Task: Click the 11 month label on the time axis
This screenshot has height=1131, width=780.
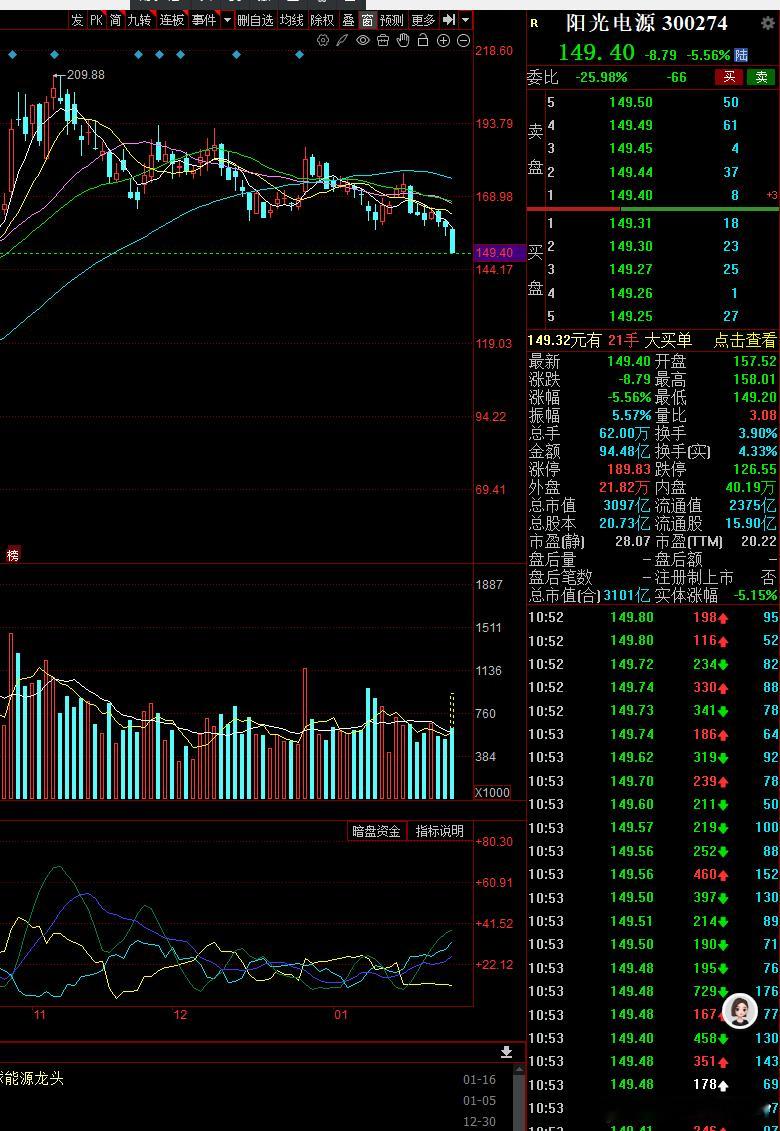Action: point(40,1015)
